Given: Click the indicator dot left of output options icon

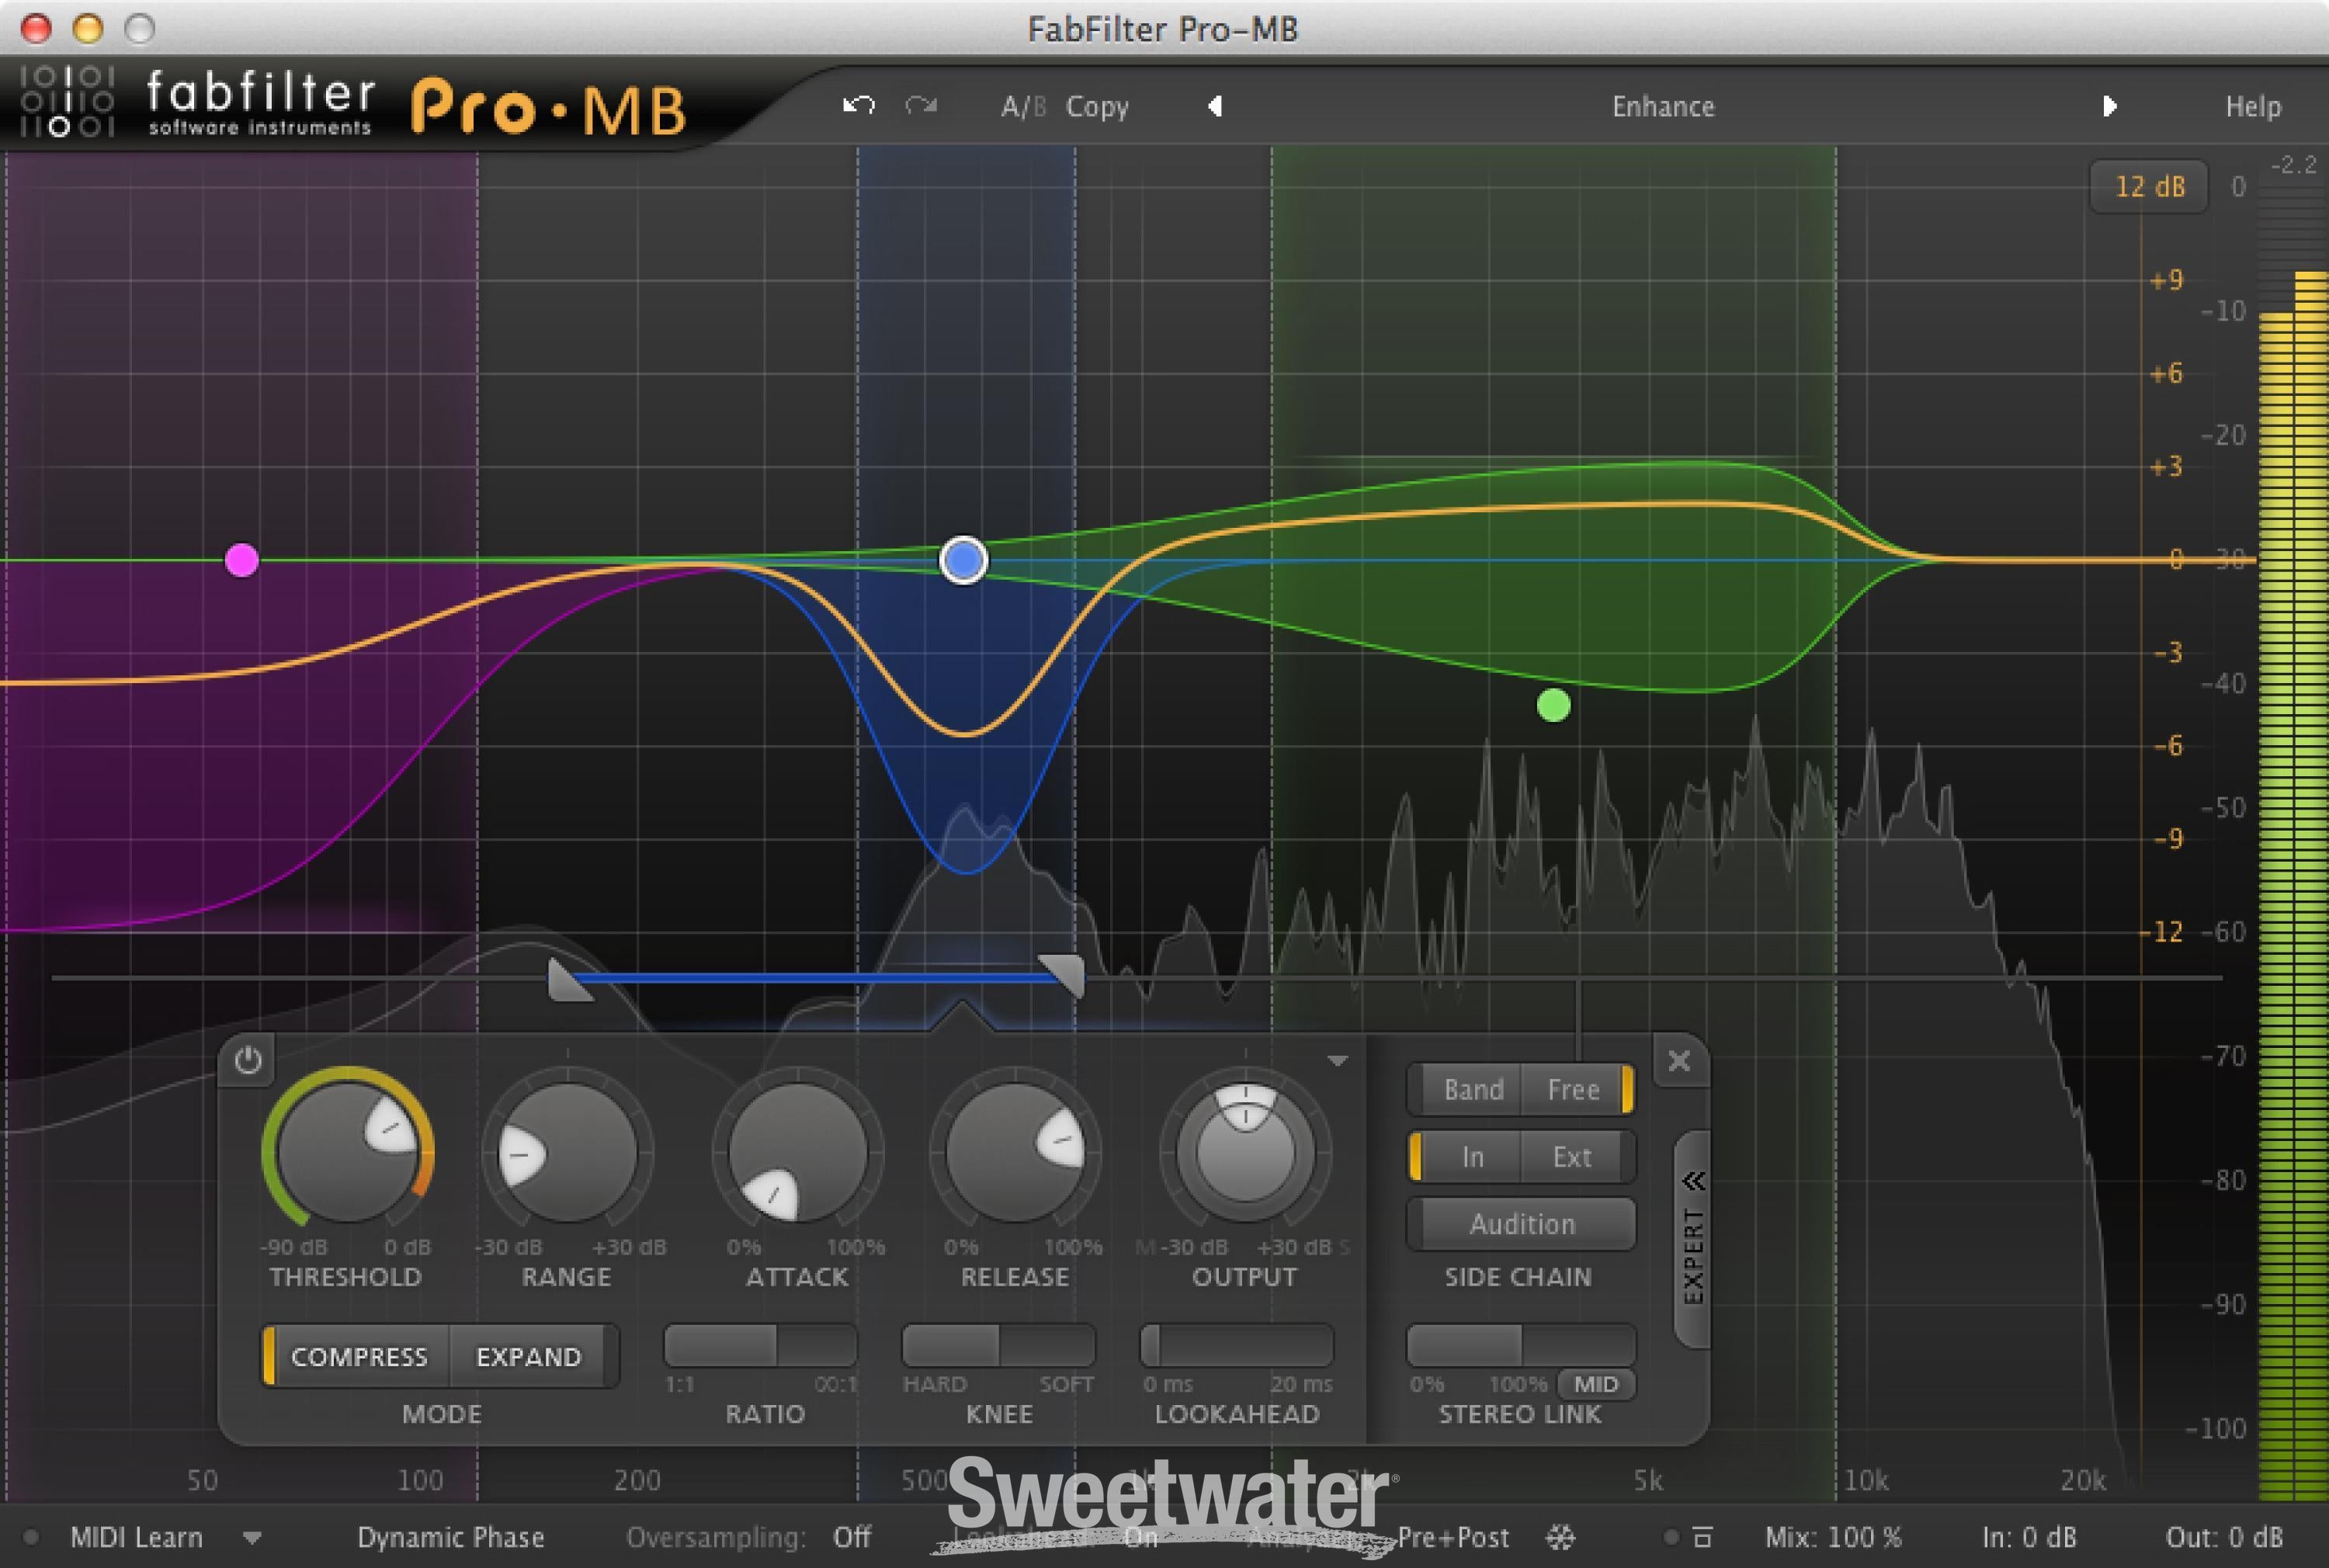Looking at the screenshot, I should (1671, 1537).
